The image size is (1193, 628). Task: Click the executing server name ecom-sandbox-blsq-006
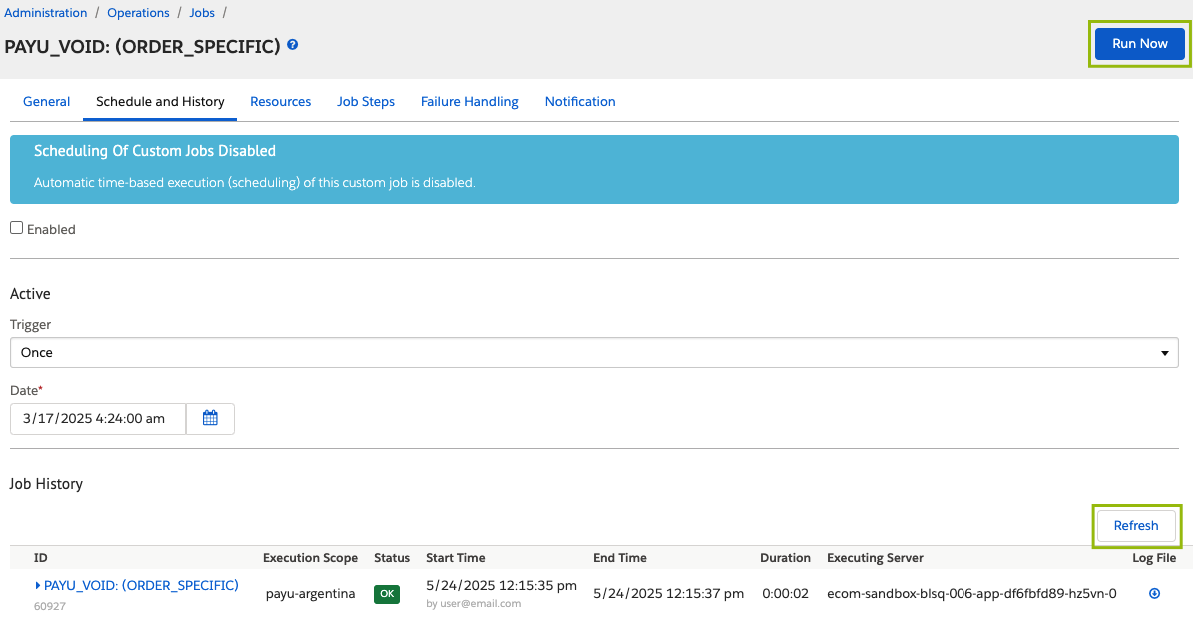(x=972, y=594)
